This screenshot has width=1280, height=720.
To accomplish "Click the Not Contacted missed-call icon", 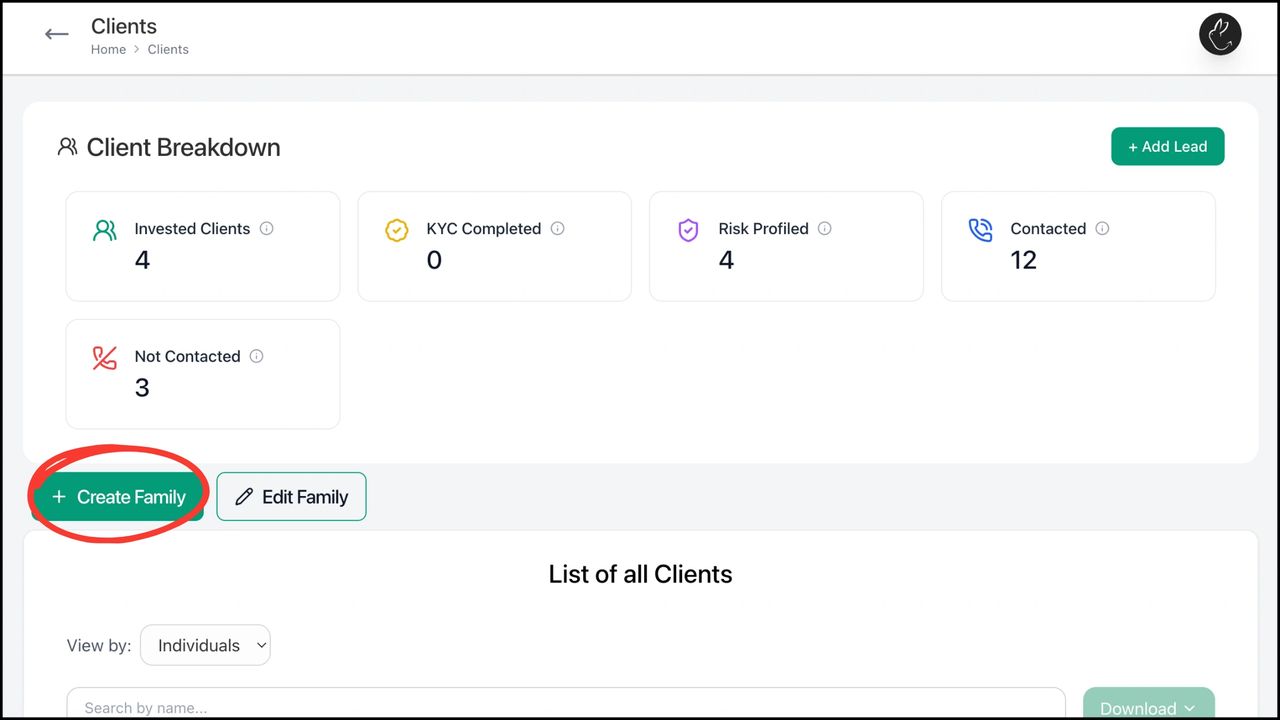I will coord(104,357).
